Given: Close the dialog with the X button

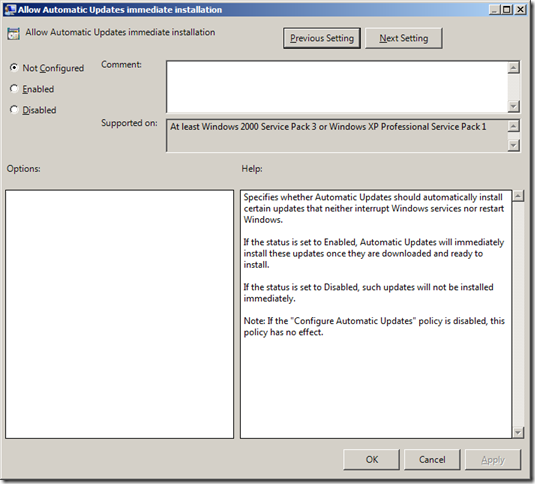Looking at the screenshot, I should click(x=520, y=9).
